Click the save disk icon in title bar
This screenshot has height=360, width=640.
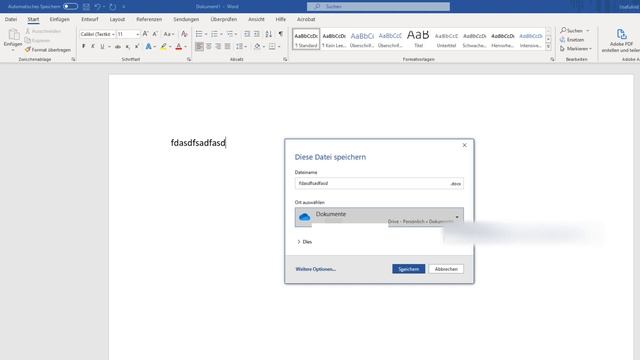click(x=86, y=7)
